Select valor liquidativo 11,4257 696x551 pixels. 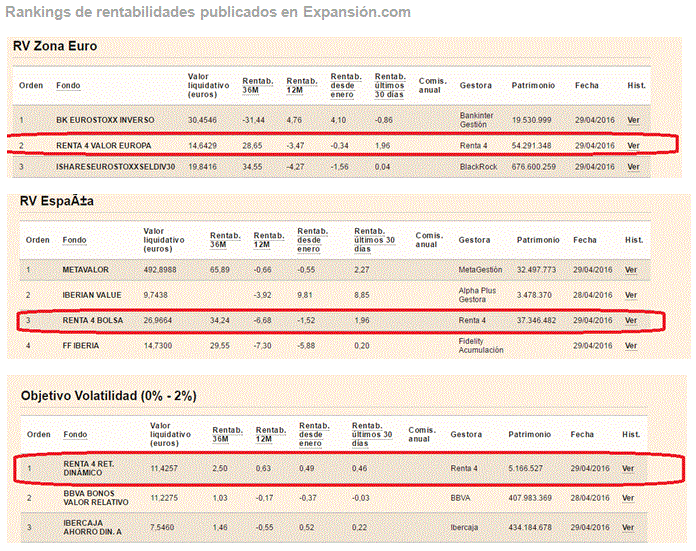164,468
